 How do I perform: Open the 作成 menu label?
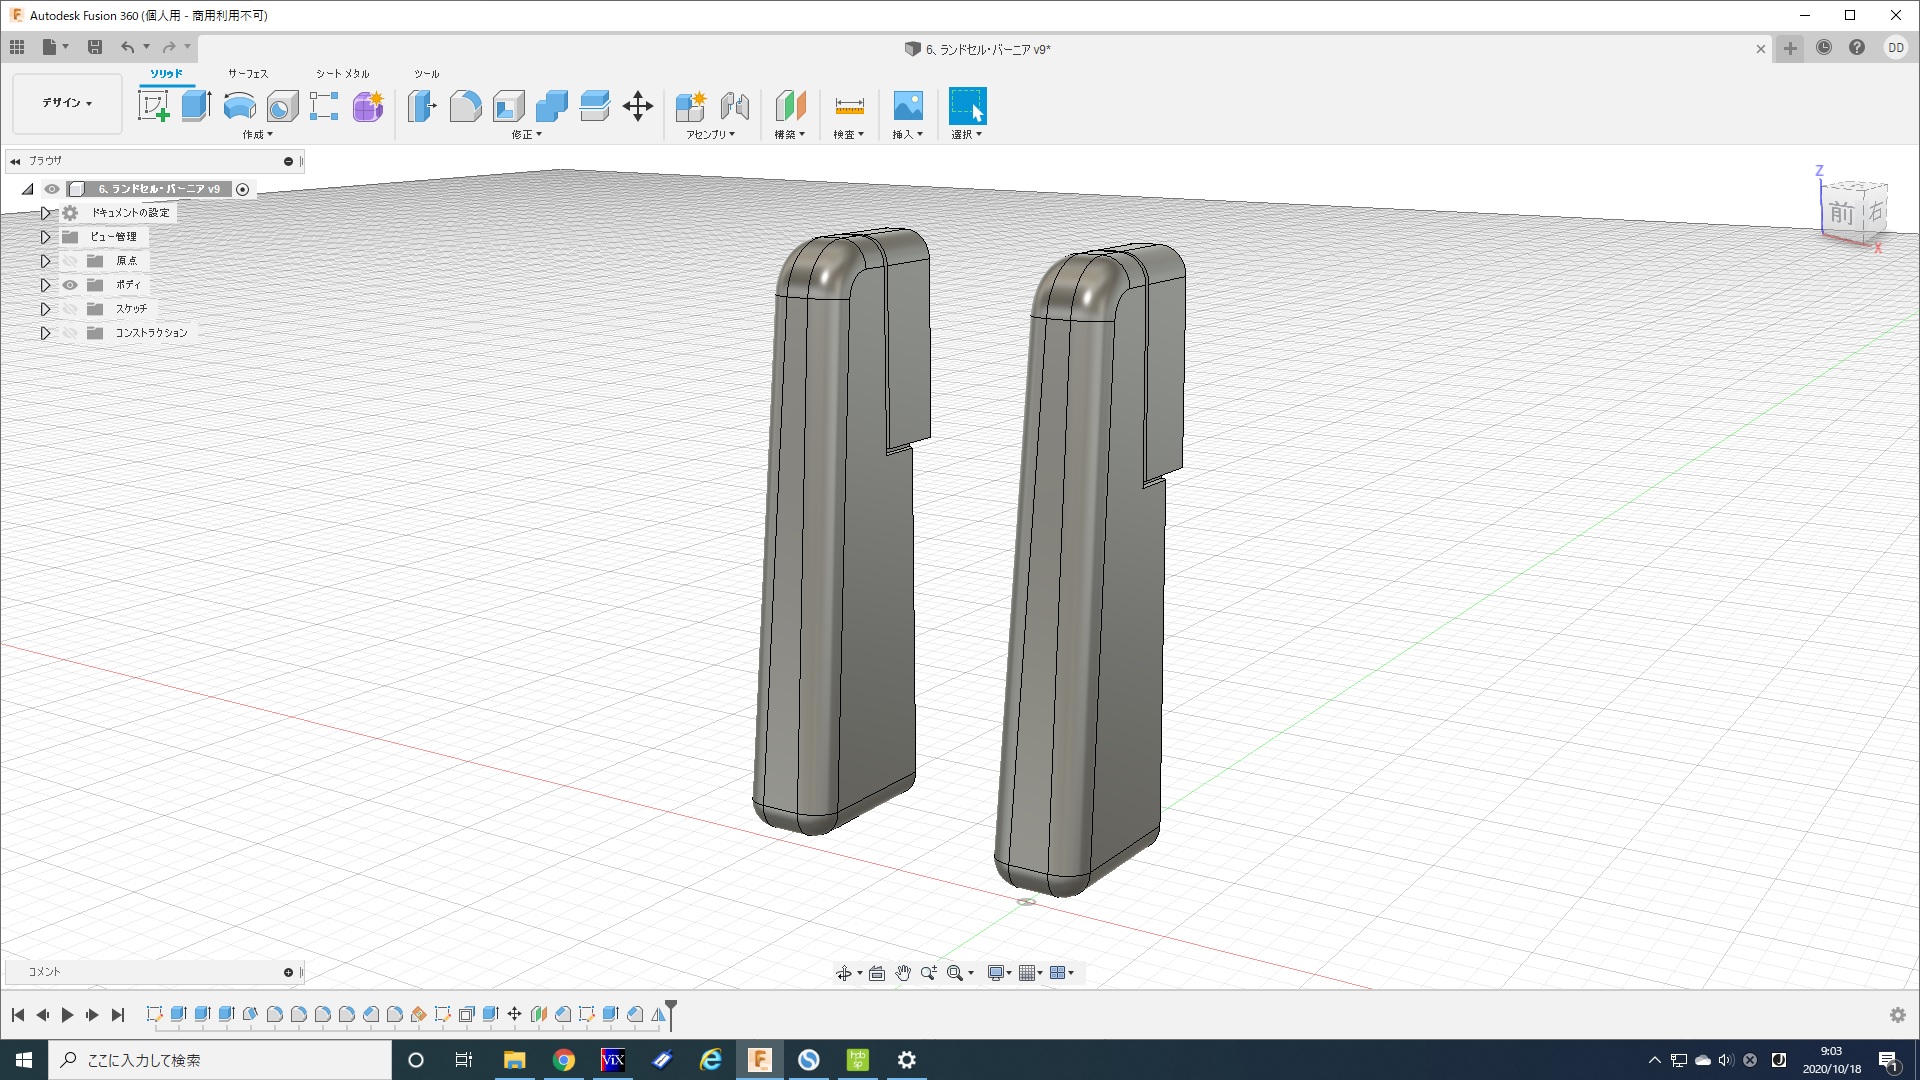257,134
